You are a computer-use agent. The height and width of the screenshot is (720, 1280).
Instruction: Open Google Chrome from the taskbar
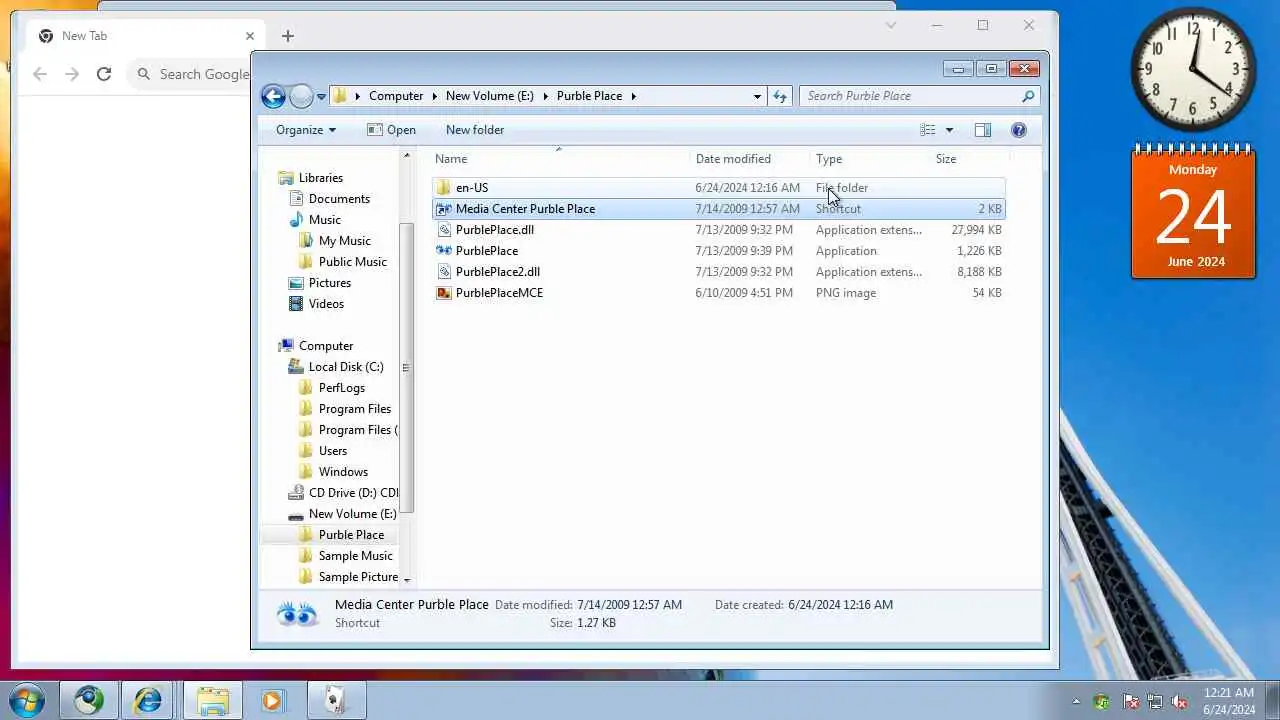pyautogui.click(x=88, y=700)
